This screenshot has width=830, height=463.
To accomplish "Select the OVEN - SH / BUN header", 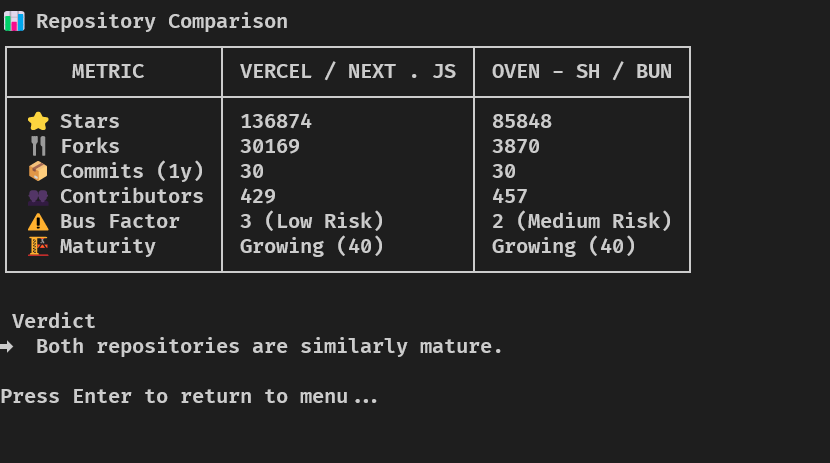I will [582, 71].
